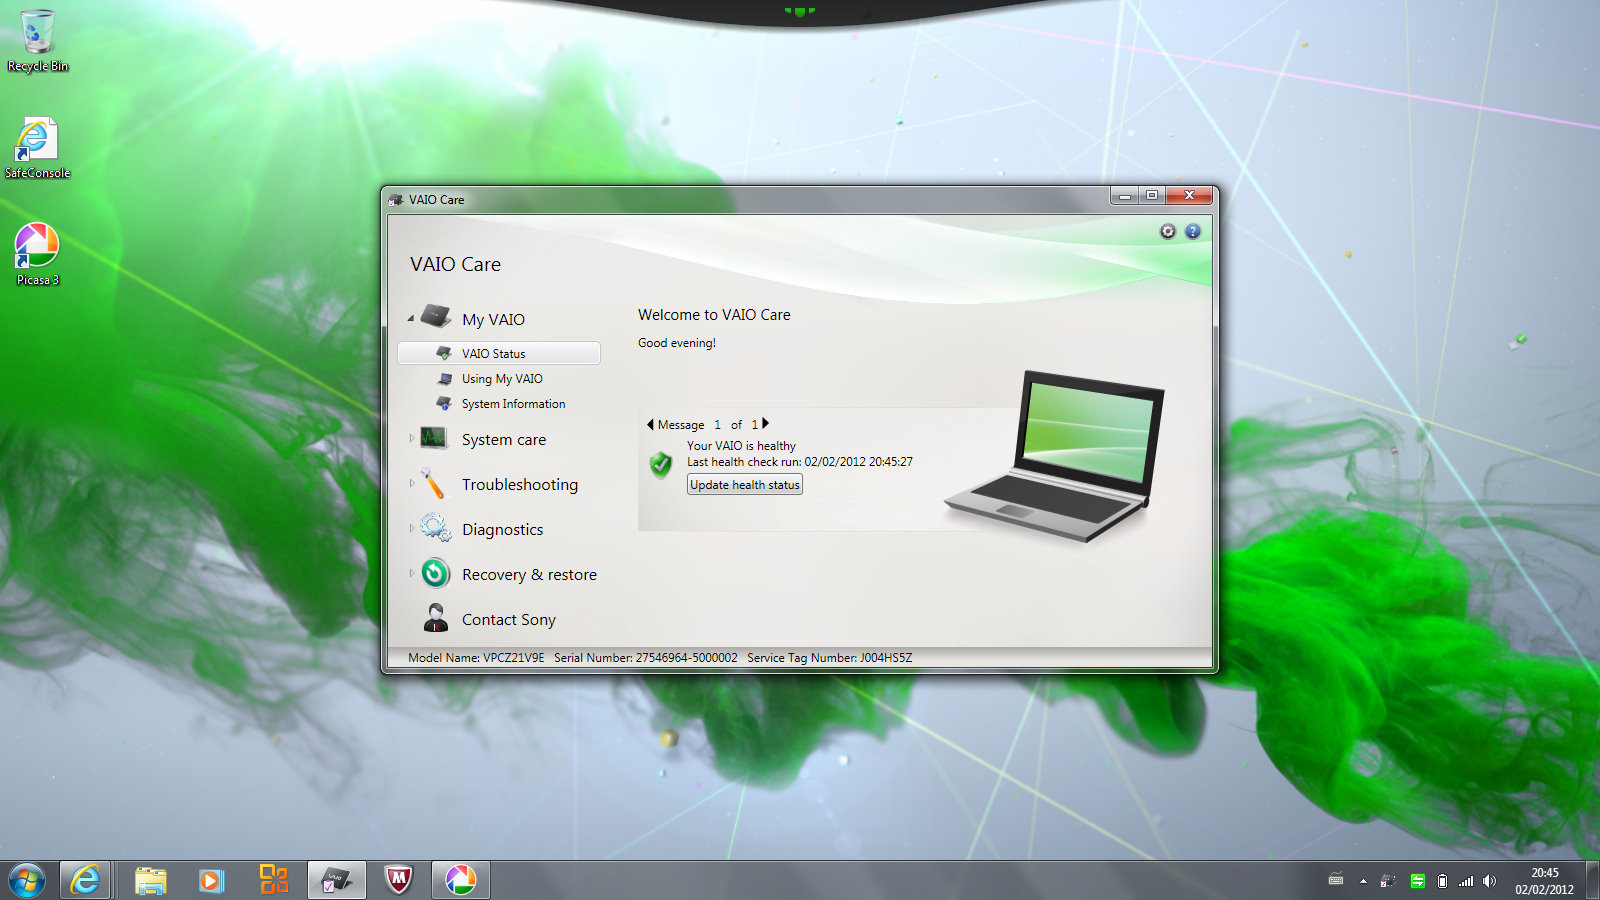Viewport: 1600px width, 900px height.
Task: Open the My VAIO category label
Action: (493, 320)
